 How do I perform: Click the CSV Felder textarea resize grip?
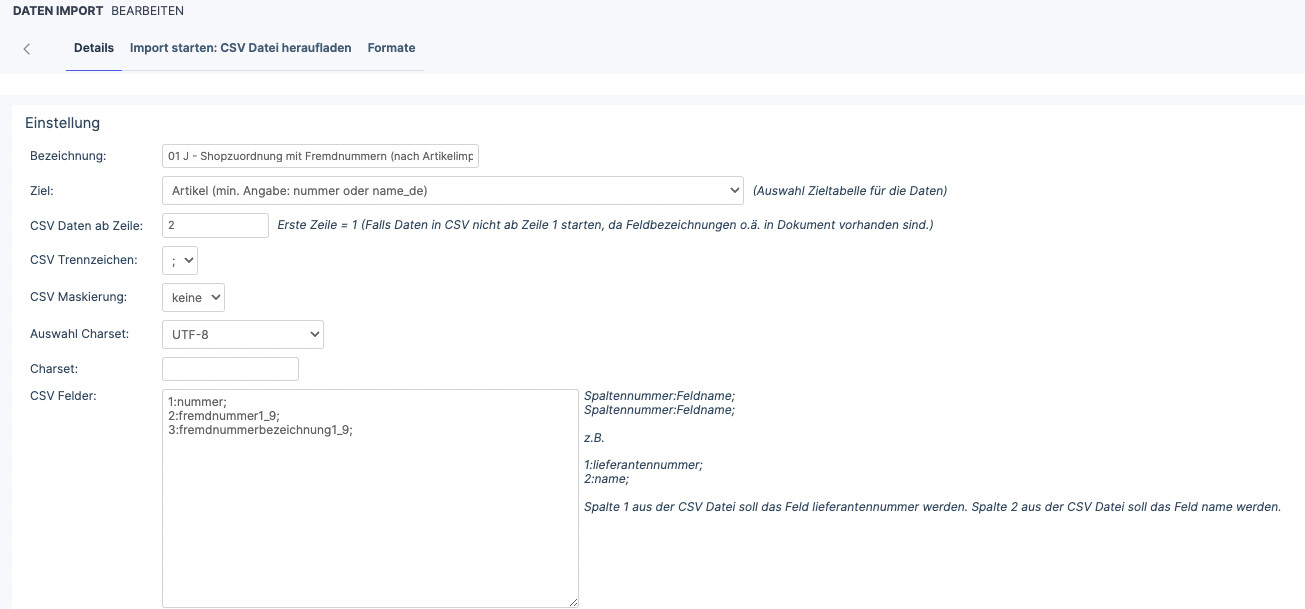[x=573, y=601]
